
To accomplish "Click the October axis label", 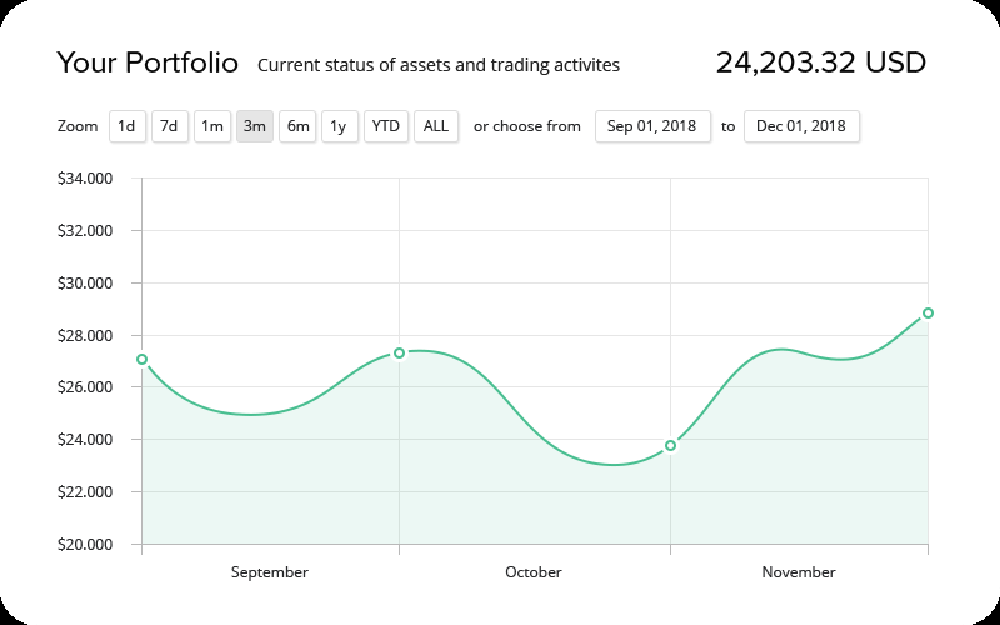I will point(533,572).
